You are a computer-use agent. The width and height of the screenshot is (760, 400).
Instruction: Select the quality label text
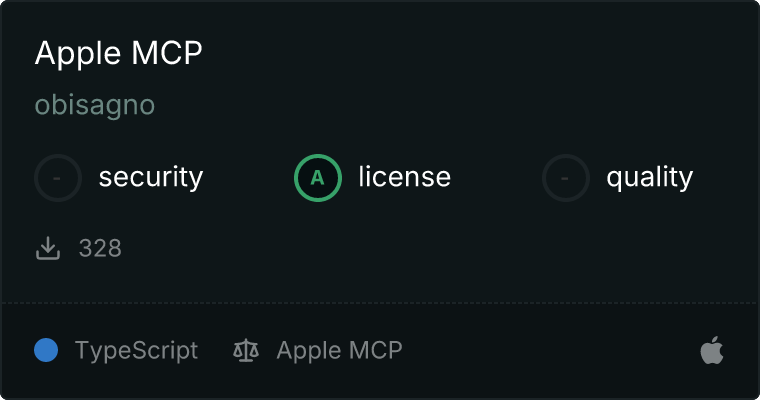(649, 177)
